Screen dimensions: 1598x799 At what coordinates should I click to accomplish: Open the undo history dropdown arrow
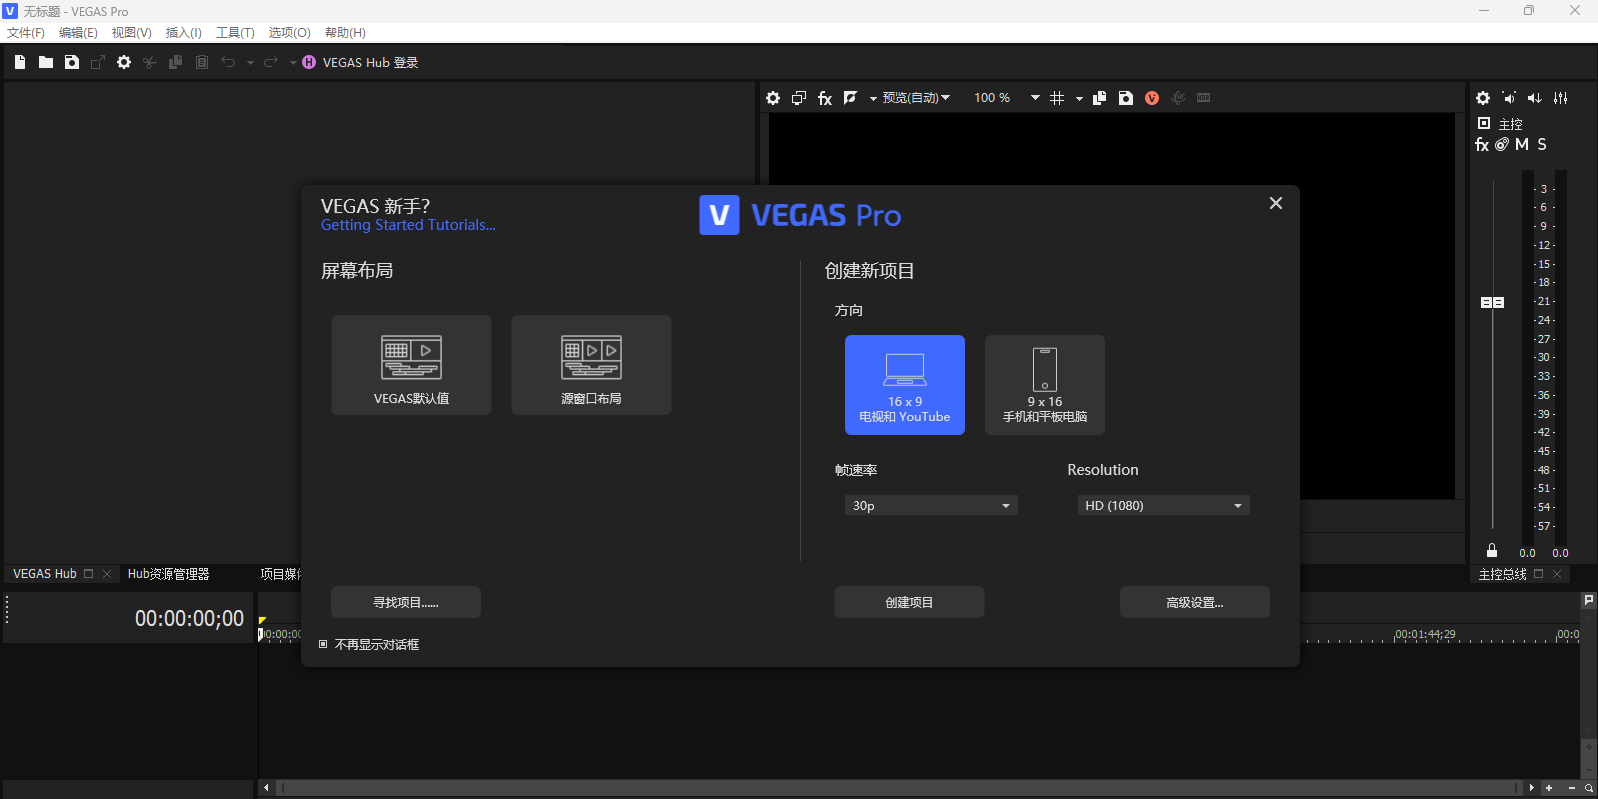(x=250, y=63)
